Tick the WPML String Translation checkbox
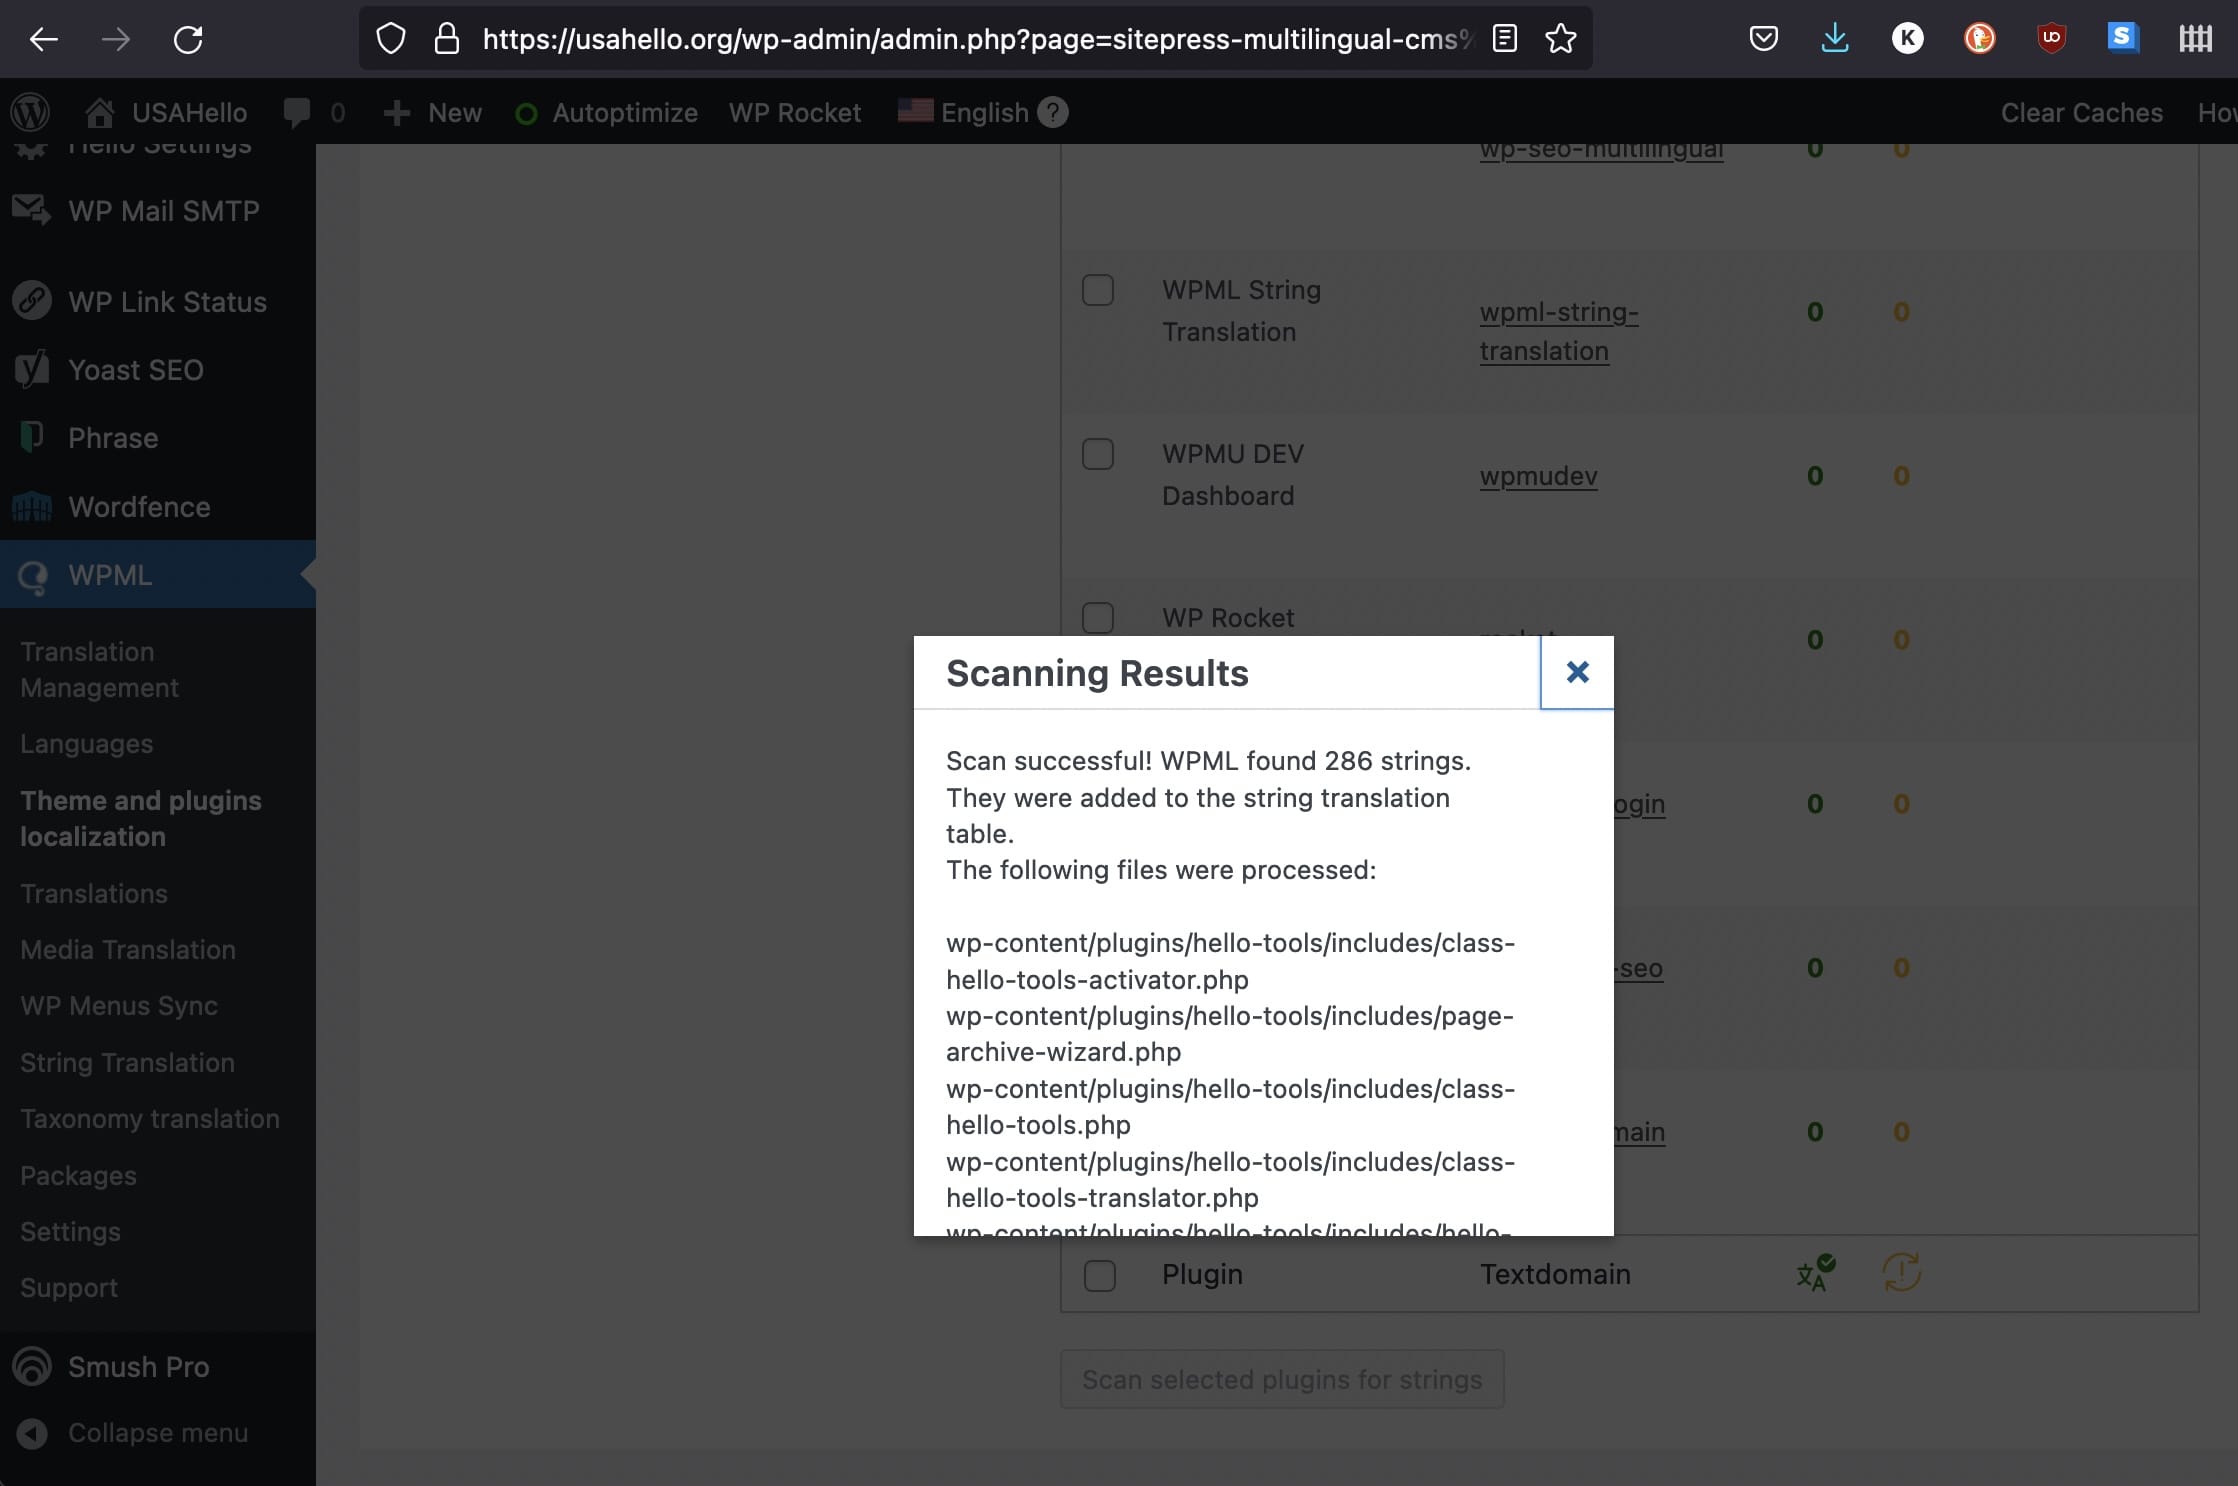Viewport: 2238px width, 1486px height. 1098,290
